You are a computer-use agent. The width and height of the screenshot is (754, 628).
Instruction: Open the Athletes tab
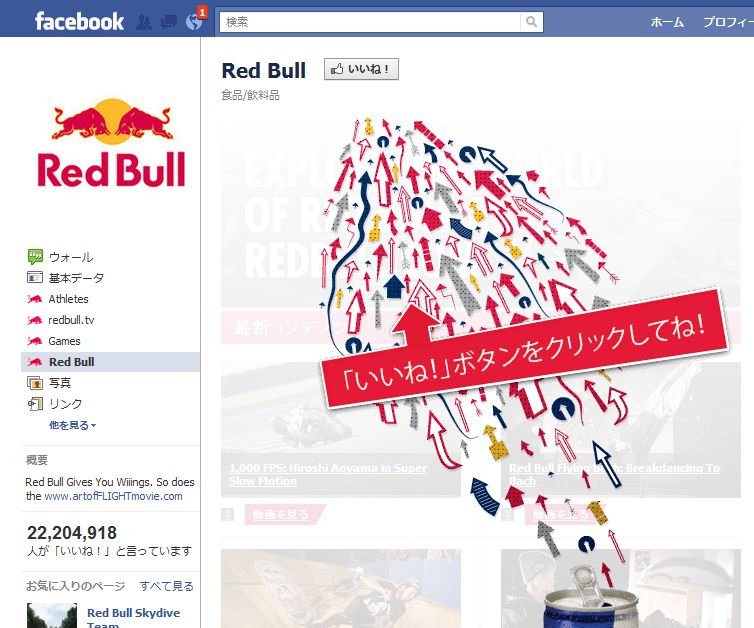pos(58,299)
